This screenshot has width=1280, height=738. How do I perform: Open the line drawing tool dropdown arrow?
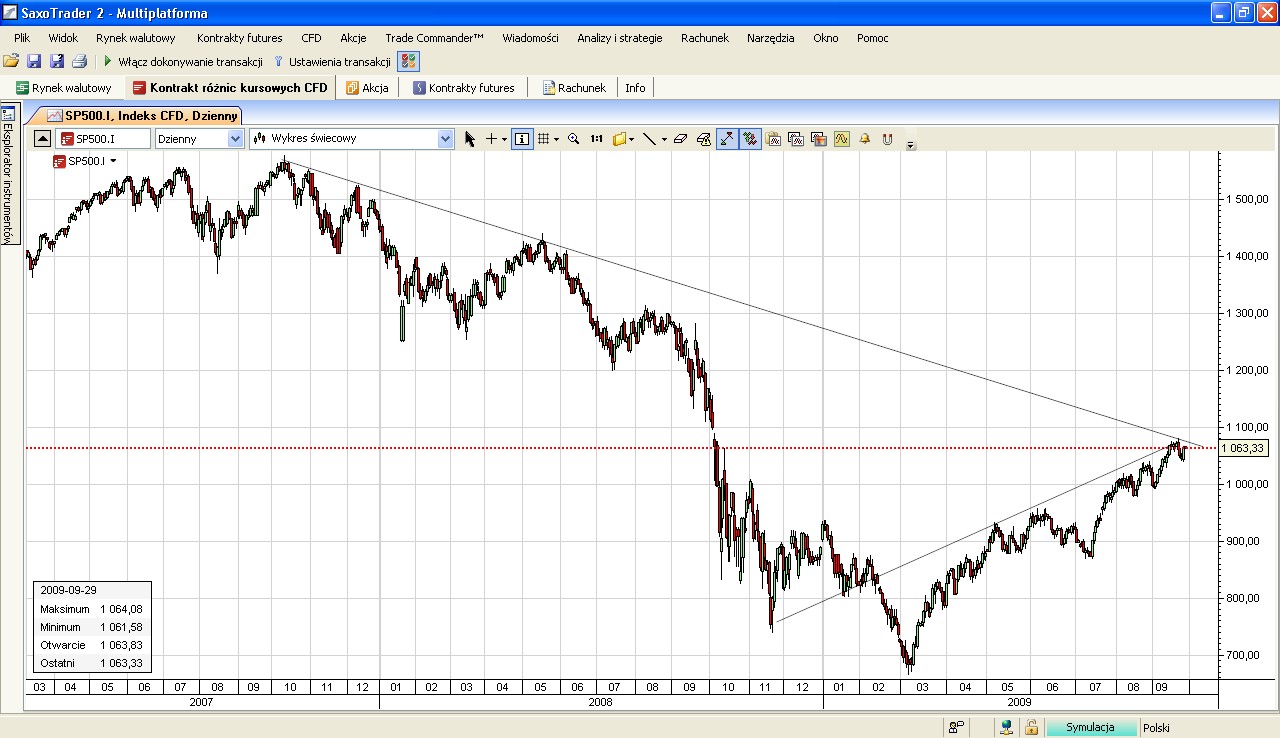664,140
